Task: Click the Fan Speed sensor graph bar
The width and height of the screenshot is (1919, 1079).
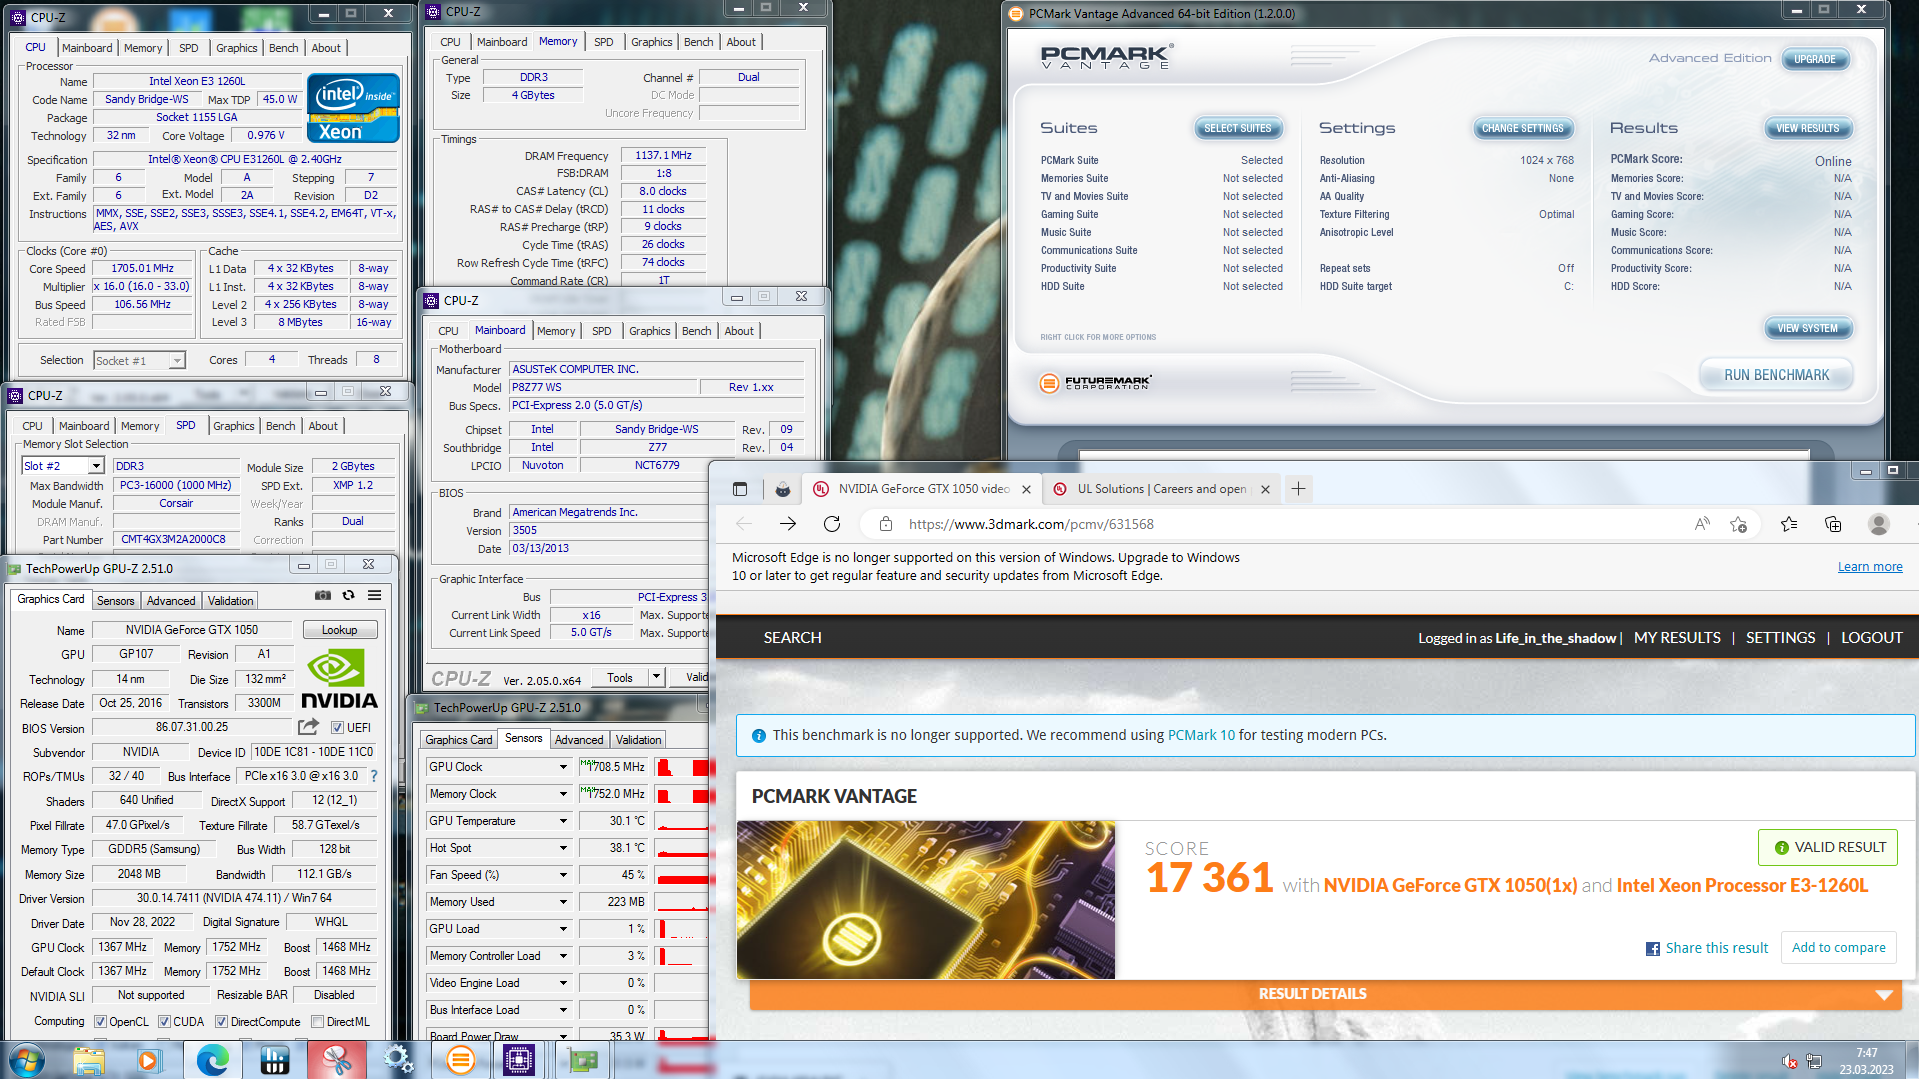Action: pyautogui.click(x=681, y=875)
